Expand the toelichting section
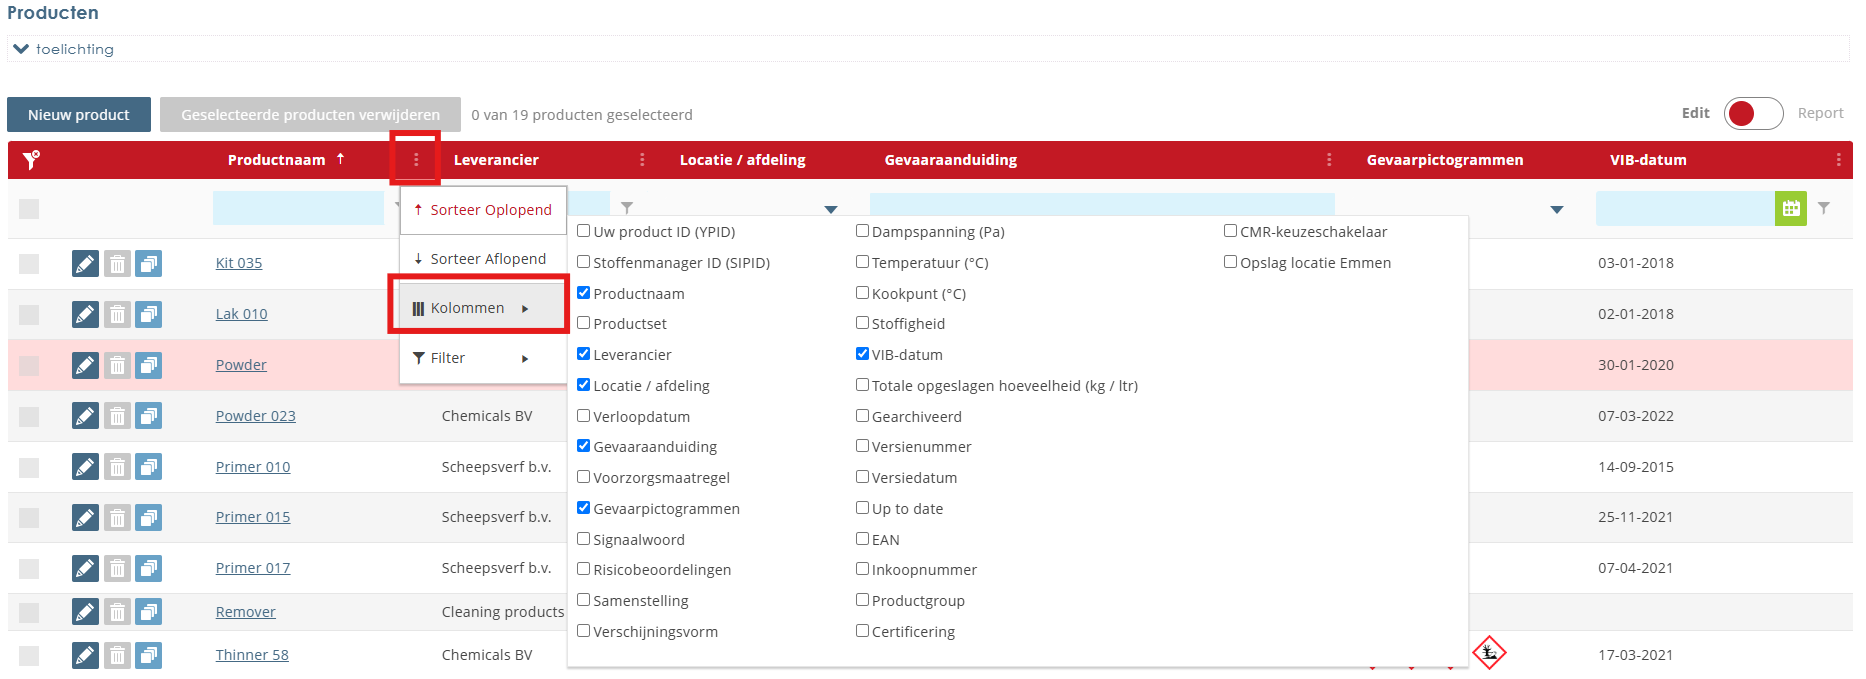The height and width of the screenshot is (679, 1866). click(21, 49)
